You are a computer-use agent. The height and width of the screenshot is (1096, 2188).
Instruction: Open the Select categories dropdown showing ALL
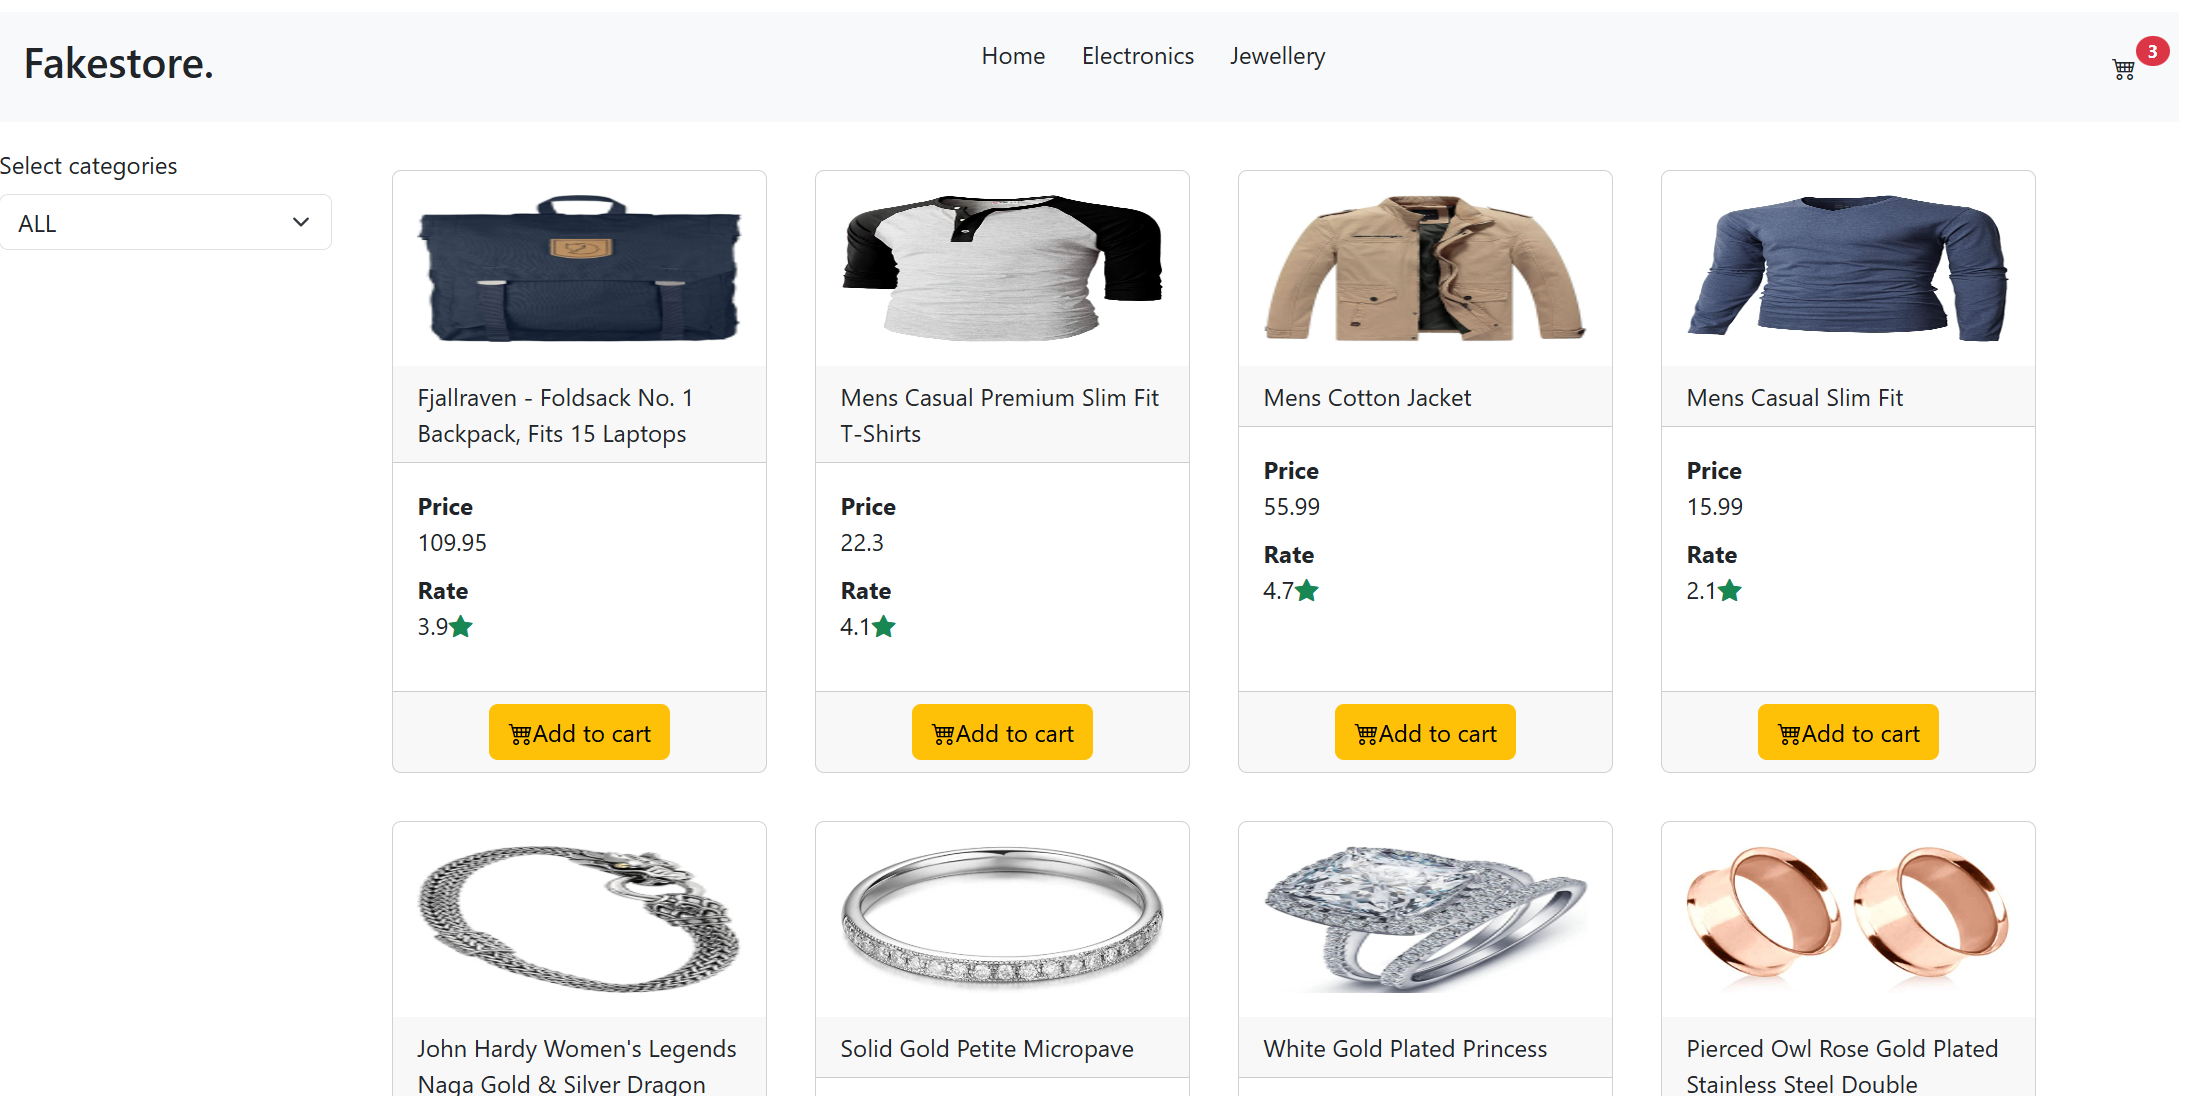click(165, 223)
